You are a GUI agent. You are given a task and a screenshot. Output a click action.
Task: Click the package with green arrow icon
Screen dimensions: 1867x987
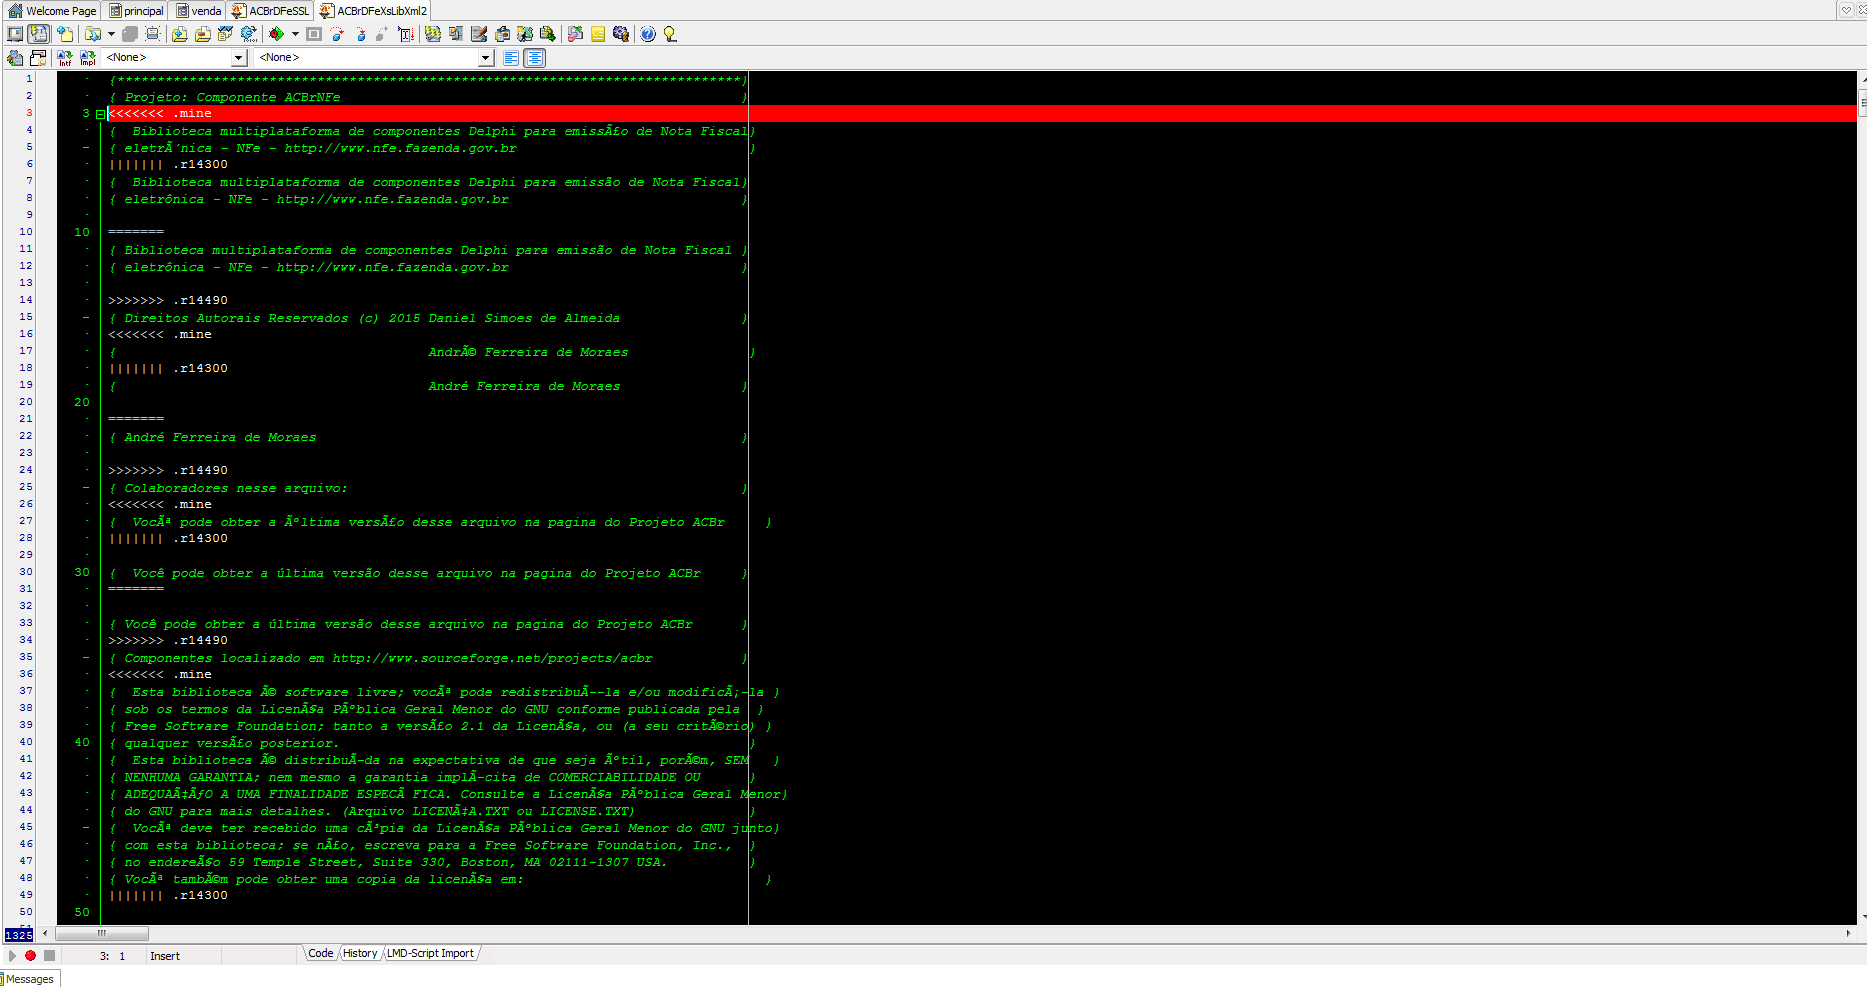[548, 34]
